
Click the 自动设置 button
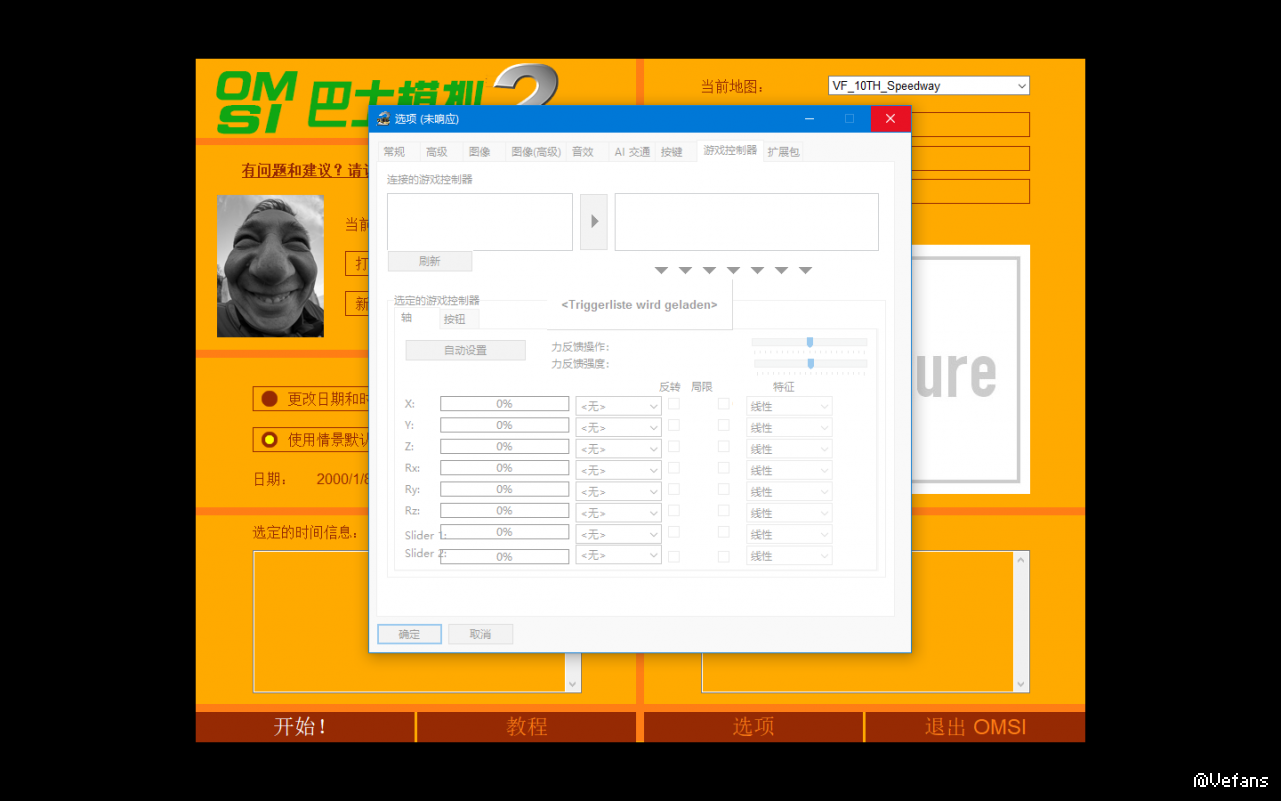465,350
